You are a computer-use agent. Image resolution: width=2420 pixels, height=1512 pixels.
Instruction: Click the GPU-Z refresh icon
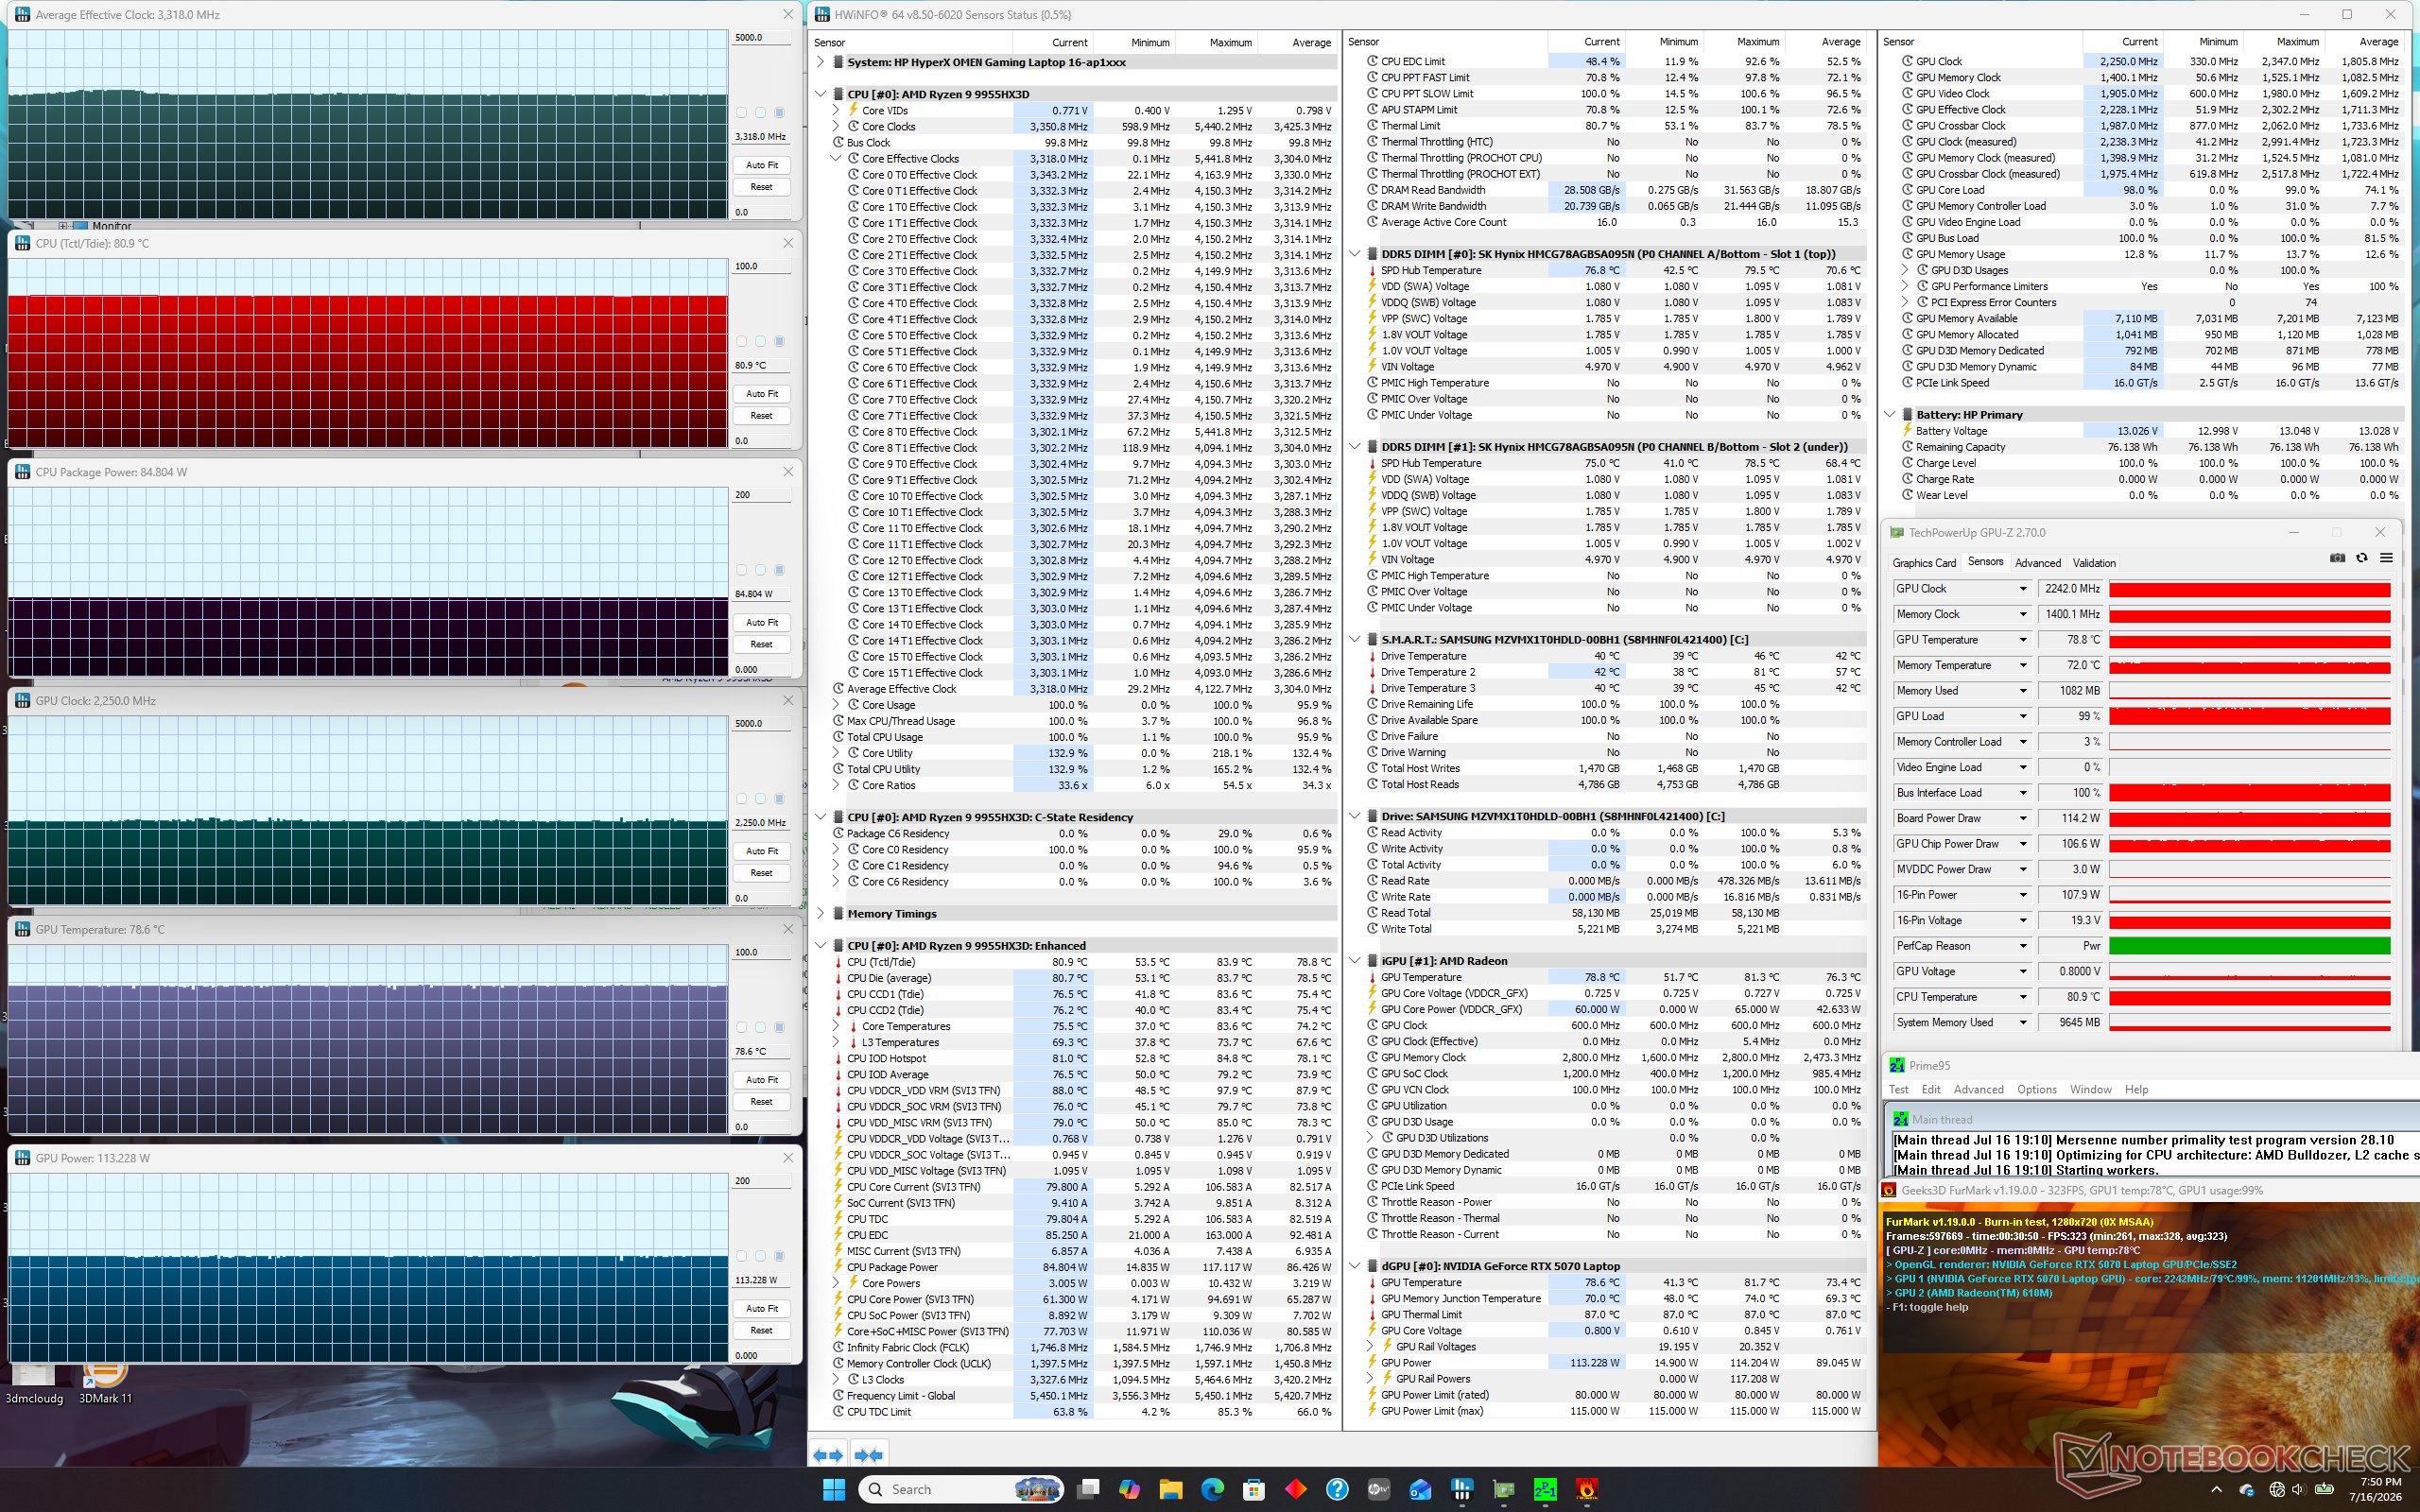point(2362,558)
